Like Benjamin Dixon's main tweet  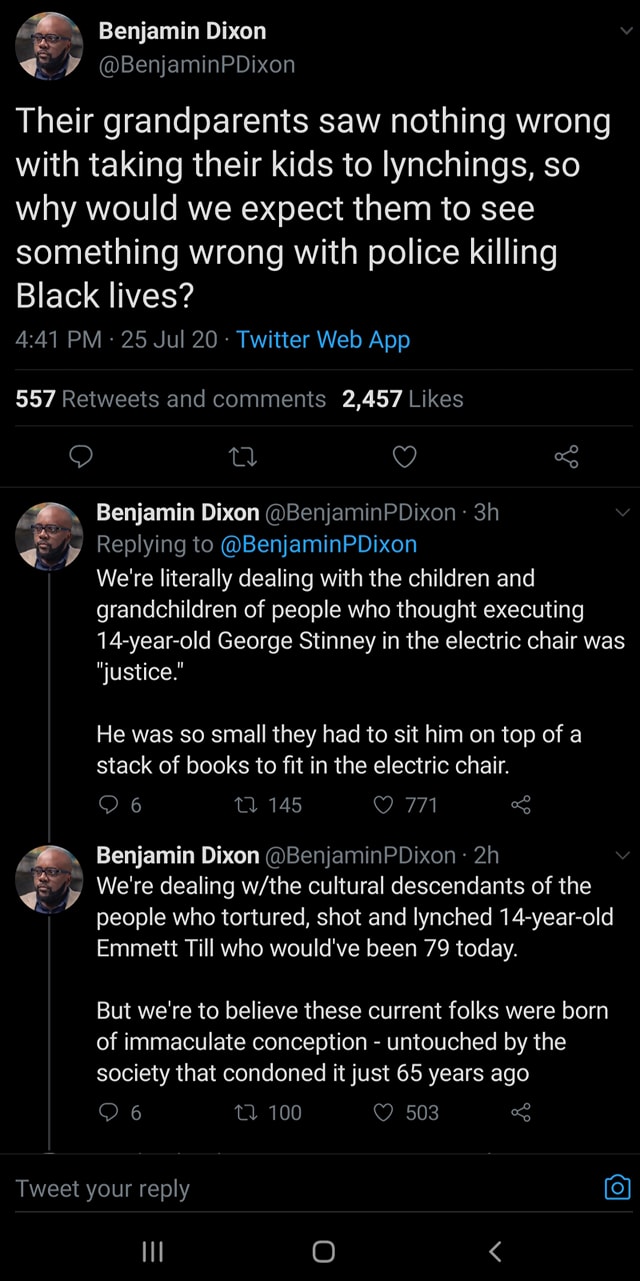coord(404,457)
